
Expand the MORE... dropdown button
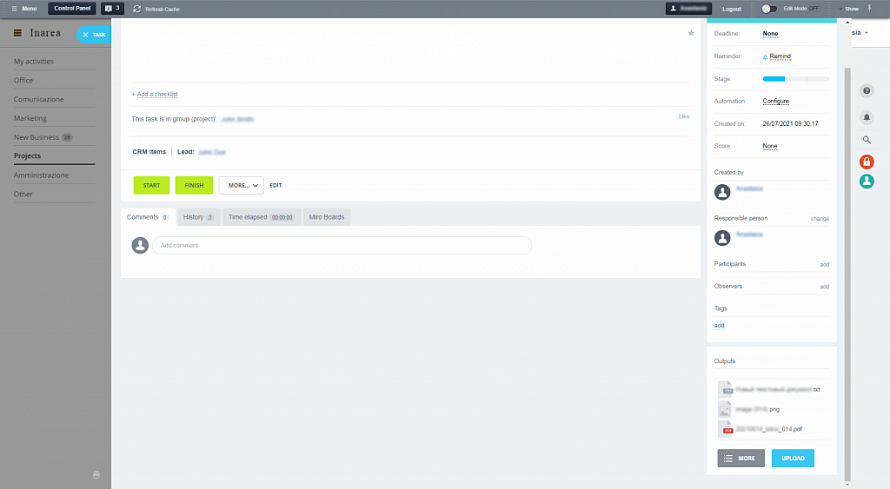point(241,185)
